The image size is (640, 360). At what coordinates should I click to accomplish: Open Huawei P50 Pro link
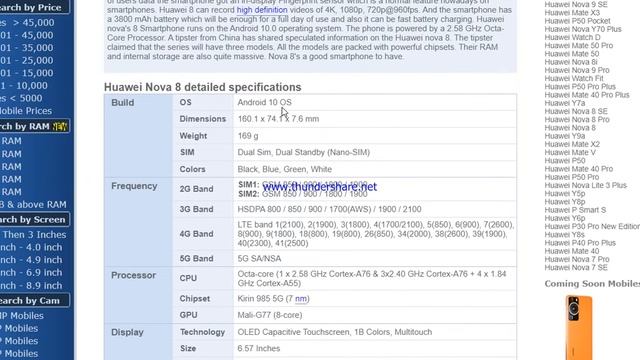572,177
